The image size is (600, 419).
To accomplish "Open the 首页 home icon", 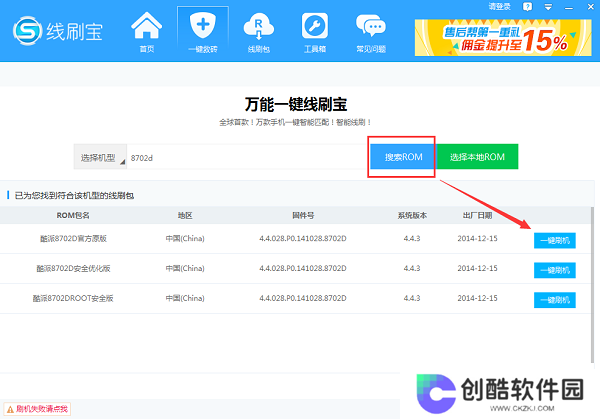I will click(x=147, y=31).
